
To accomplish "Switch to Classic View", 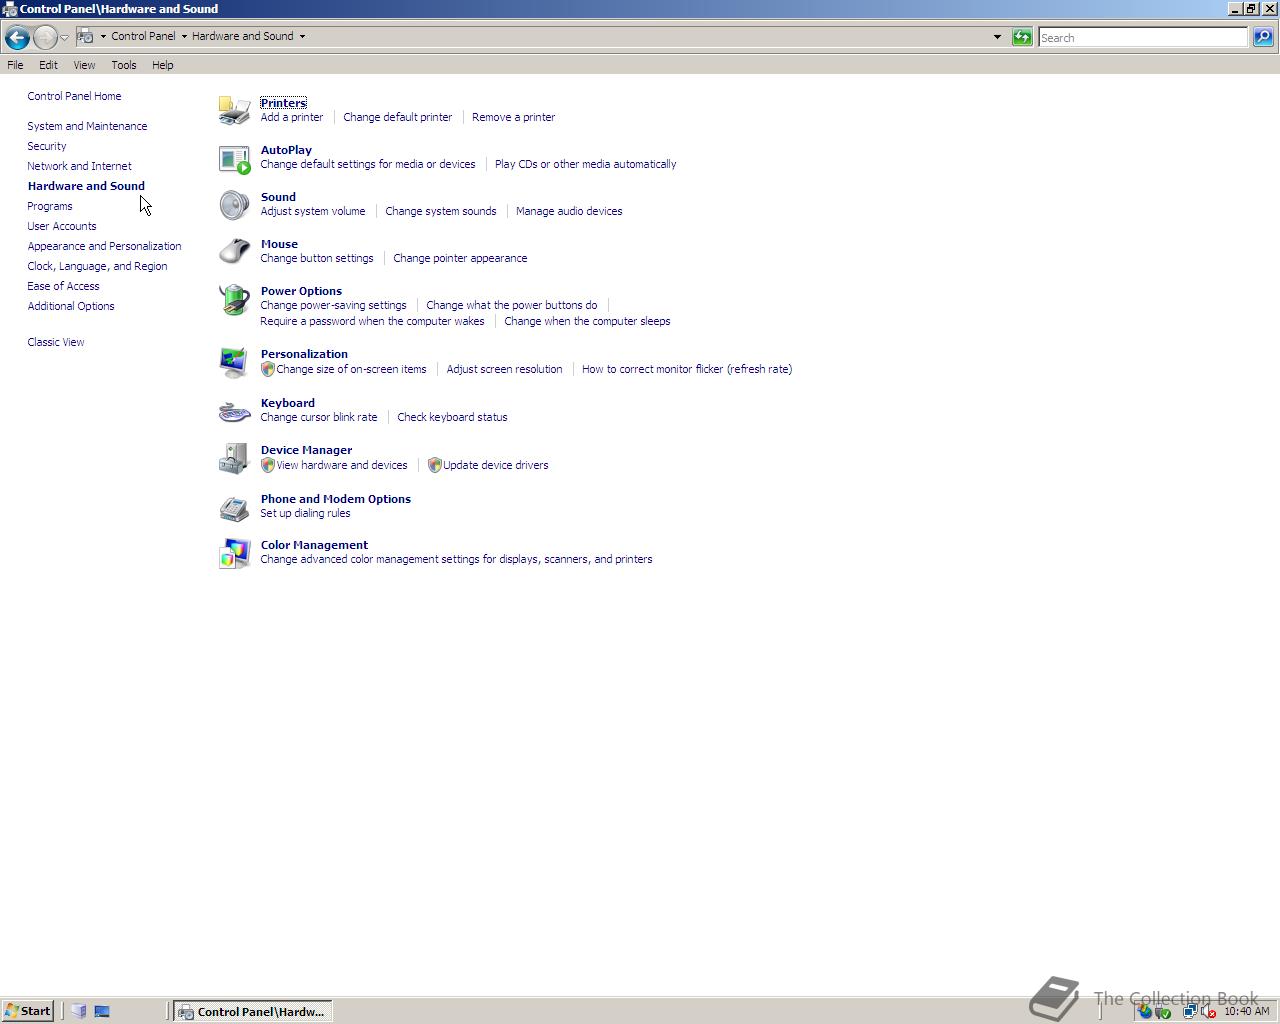I will (x=56, y=342).
